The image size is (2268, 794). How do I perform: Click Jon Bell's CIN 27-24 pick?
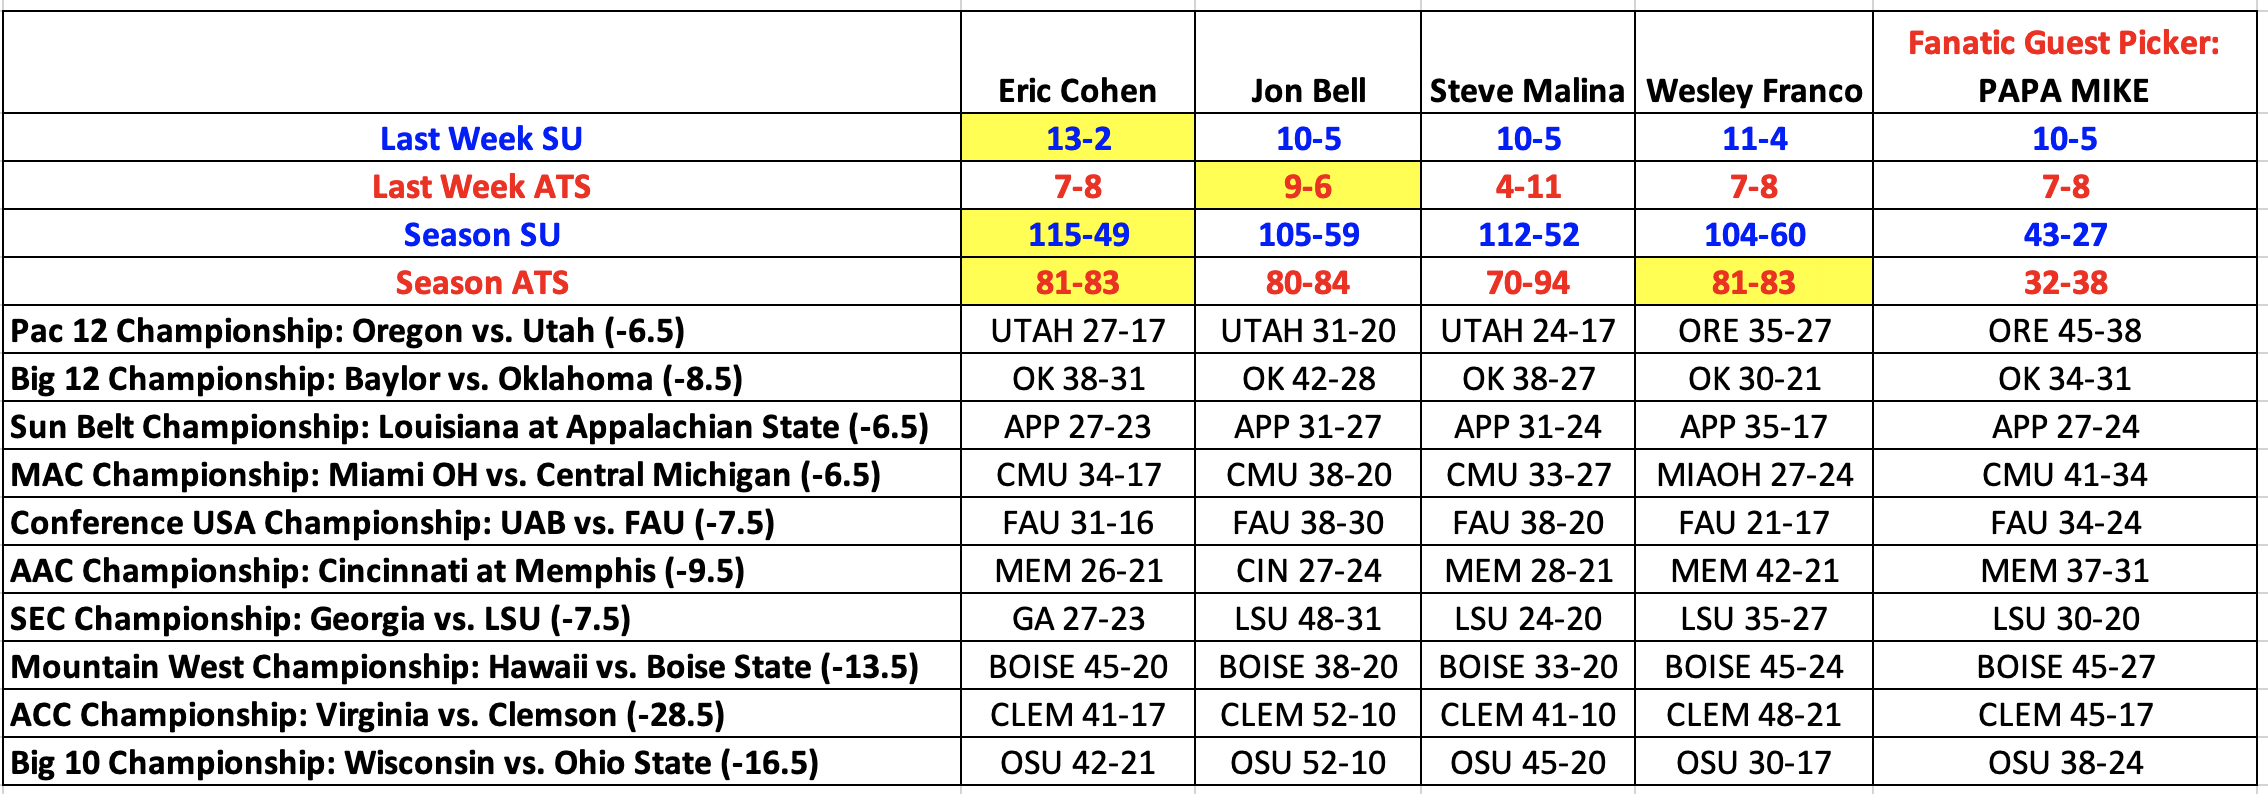(1307, 570)
